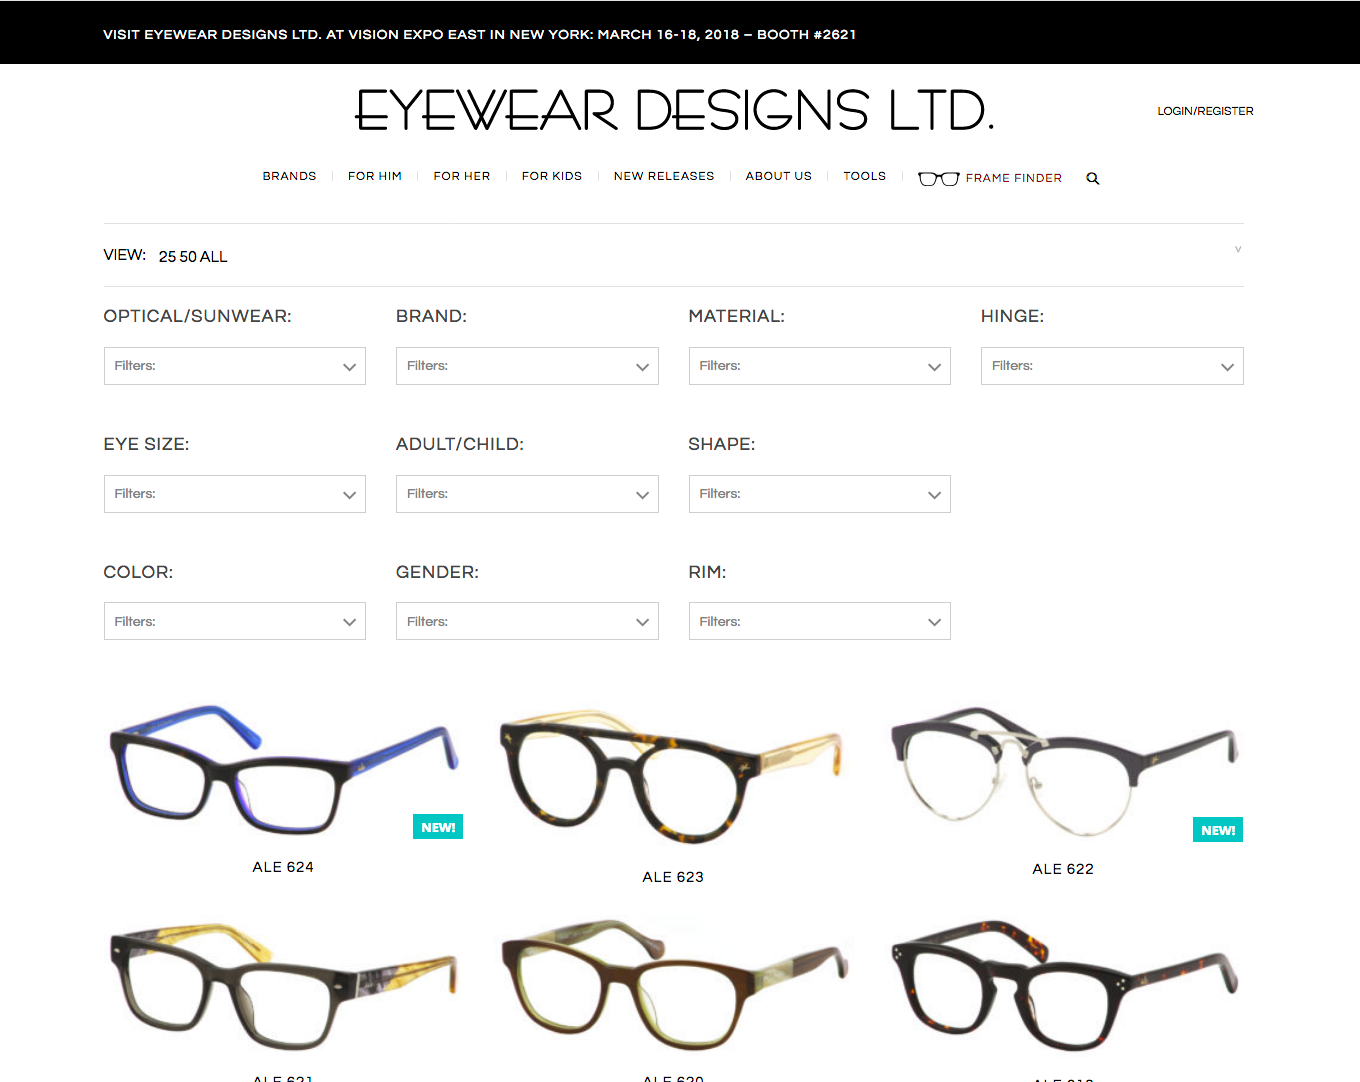Open the Shape filter dropdown

coord(820,494)
